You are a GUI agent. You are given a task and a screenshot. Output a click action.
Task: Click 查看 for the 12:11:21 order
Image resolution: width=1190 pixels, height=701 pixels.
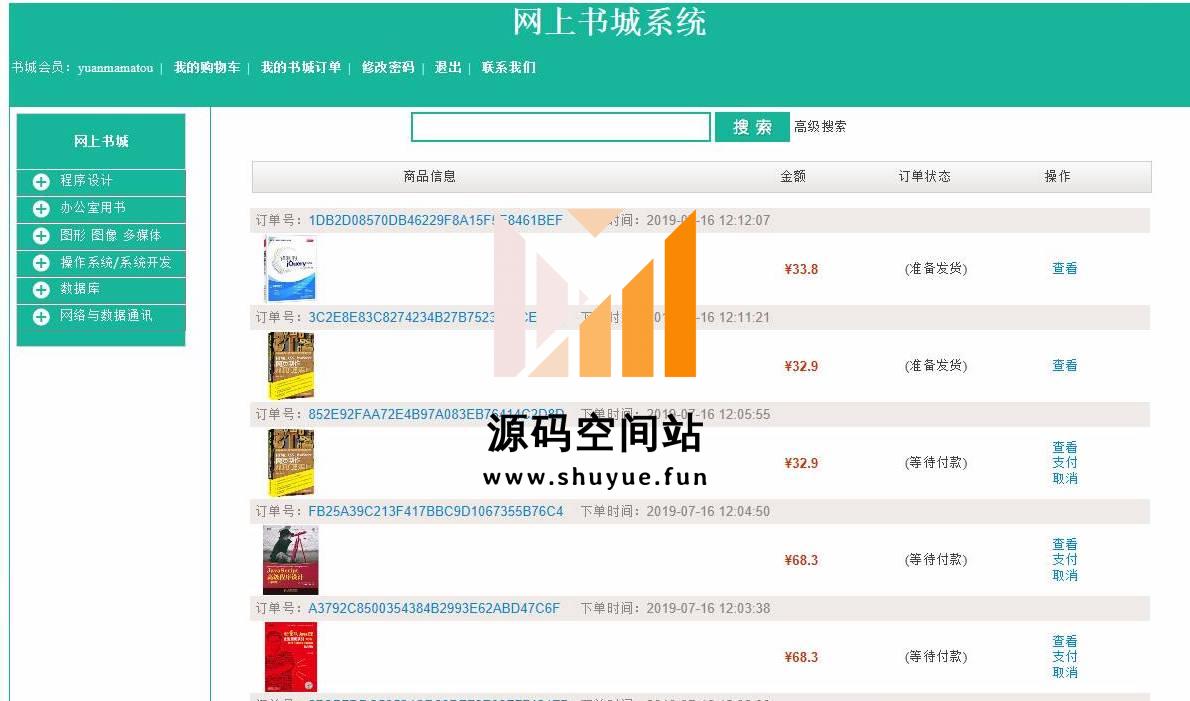click(1065, 366)
